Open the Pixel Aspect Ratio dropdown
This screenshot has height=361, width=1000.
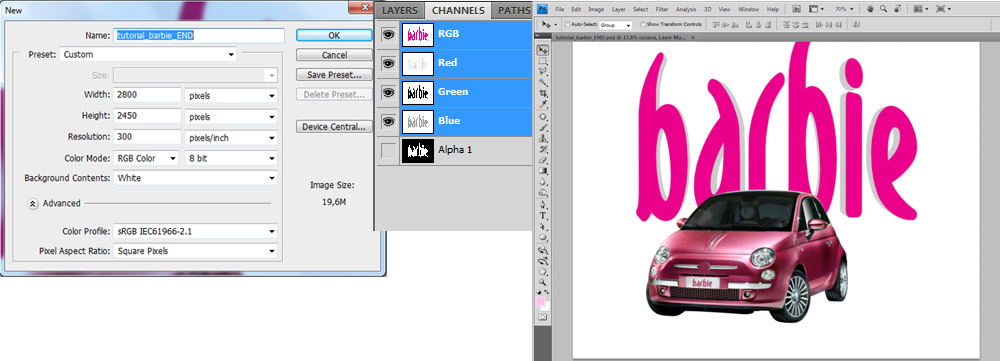(195, 251)
